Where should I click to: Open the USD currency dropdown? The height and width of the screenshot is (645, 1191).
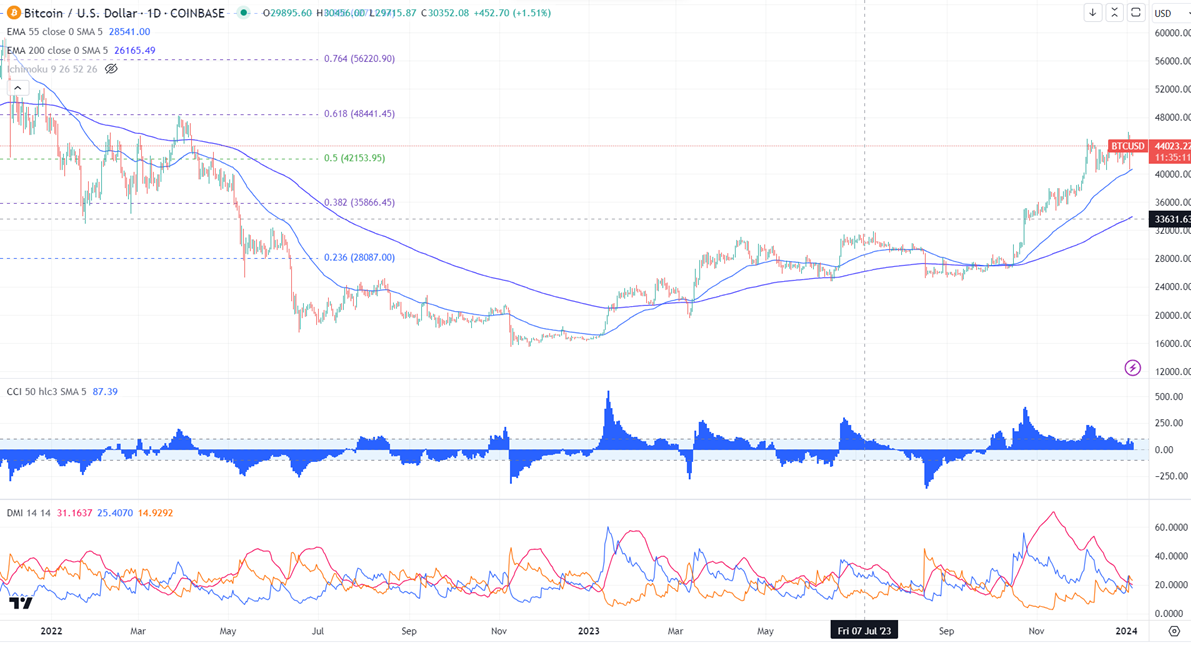[1170, 13]
